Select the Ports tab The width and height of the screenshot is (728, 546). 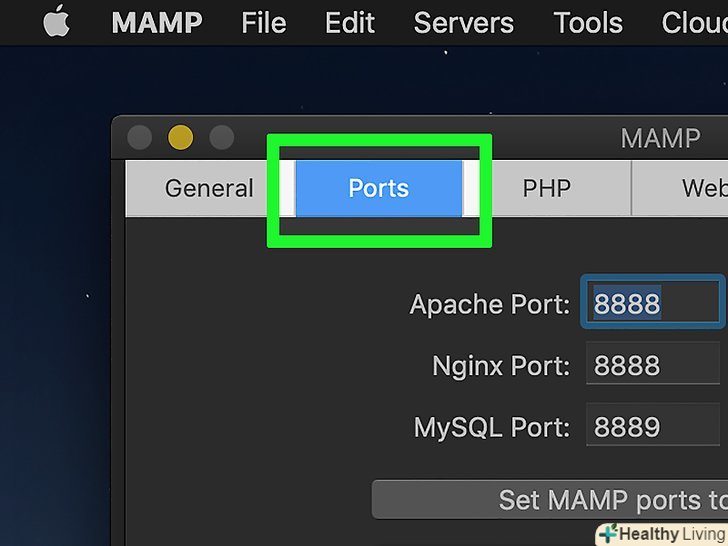tap(378, 188)
